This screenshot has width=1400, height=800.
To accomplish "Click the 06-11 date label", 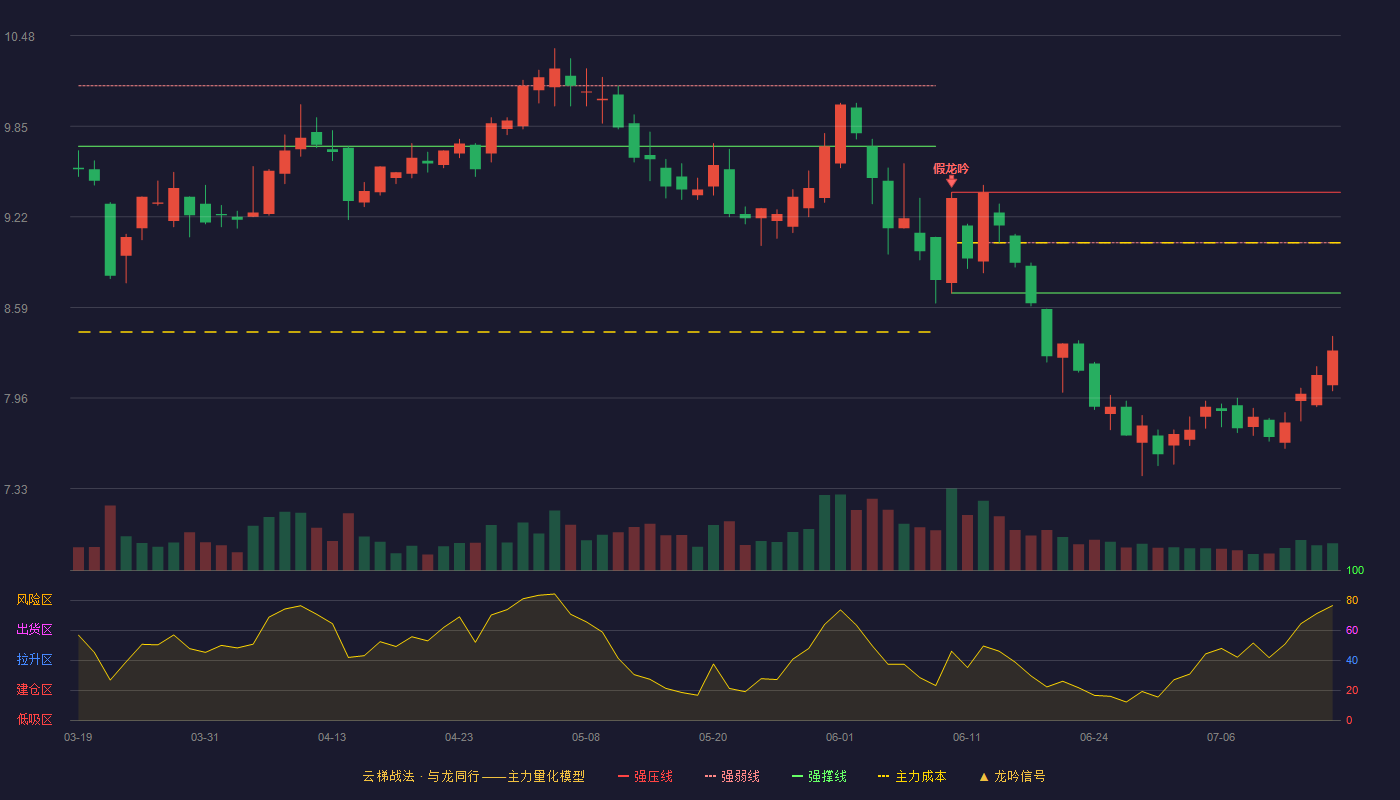I will [x=967, y=737].
